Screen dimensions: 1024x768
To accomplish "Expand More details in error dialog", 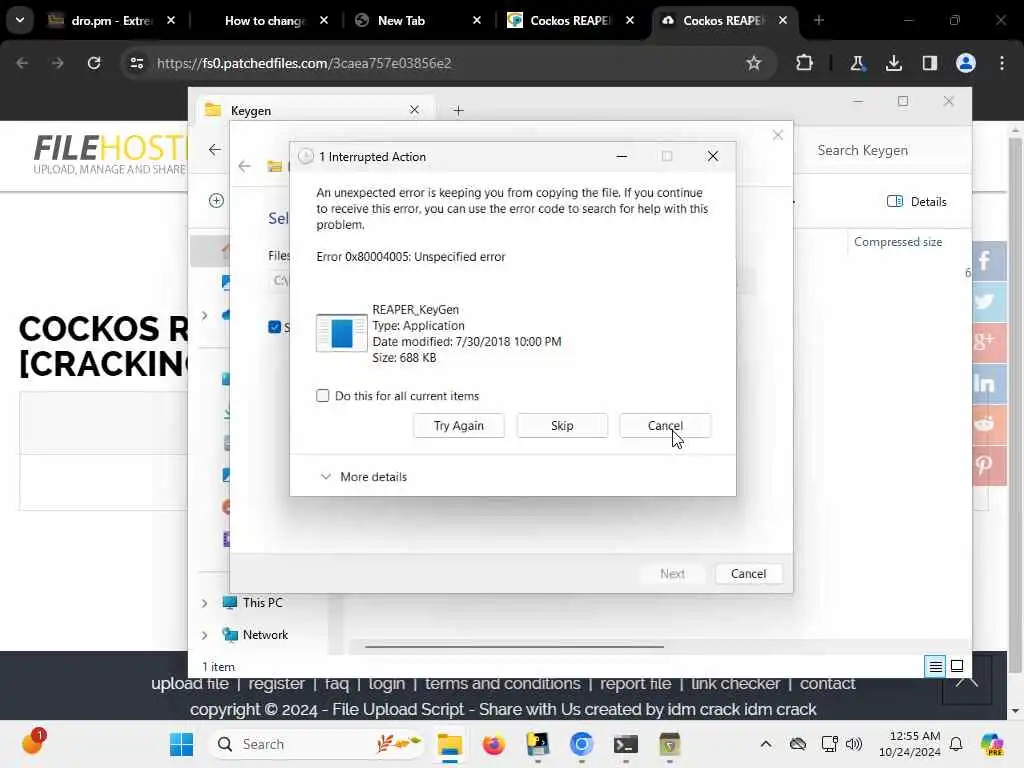I will [364, 477].
